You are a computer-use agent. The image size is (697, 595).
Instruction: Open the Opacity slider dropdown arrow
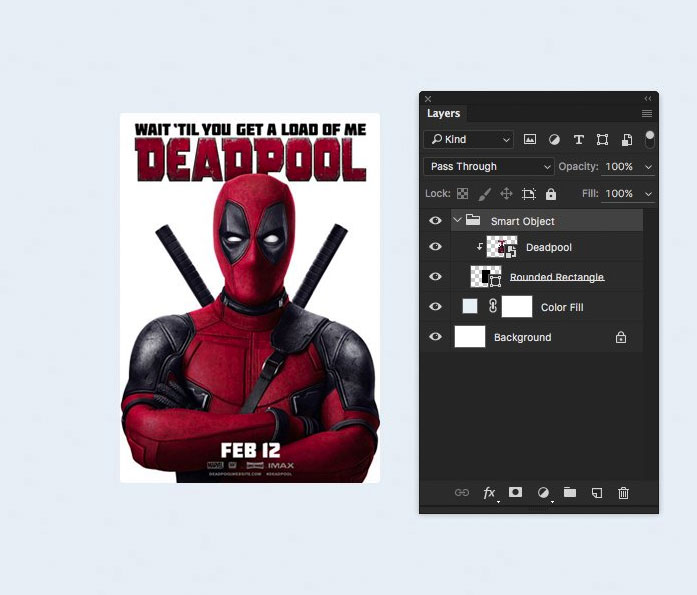pos(649,167)
